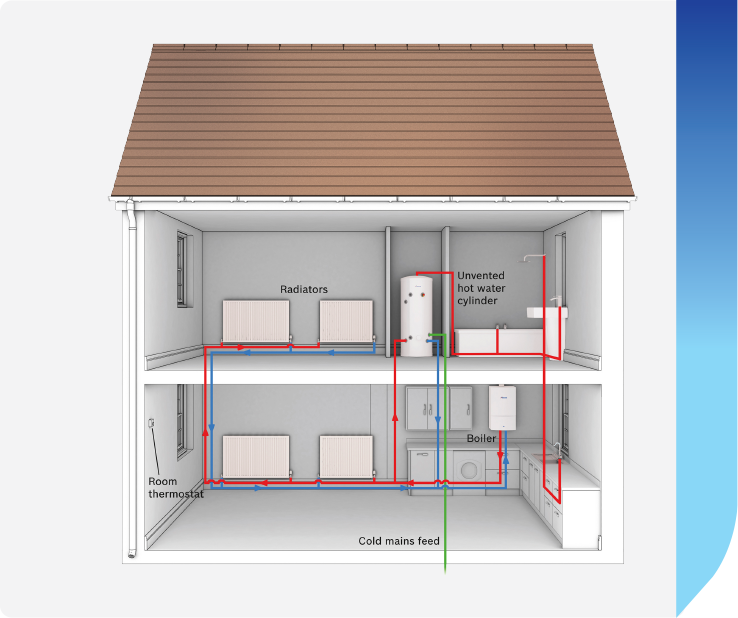The height and width of the screenshot is (618, 738).
Task: Select the downstairs right radiator
Action: pyautogui.click(x=346, y=457)
